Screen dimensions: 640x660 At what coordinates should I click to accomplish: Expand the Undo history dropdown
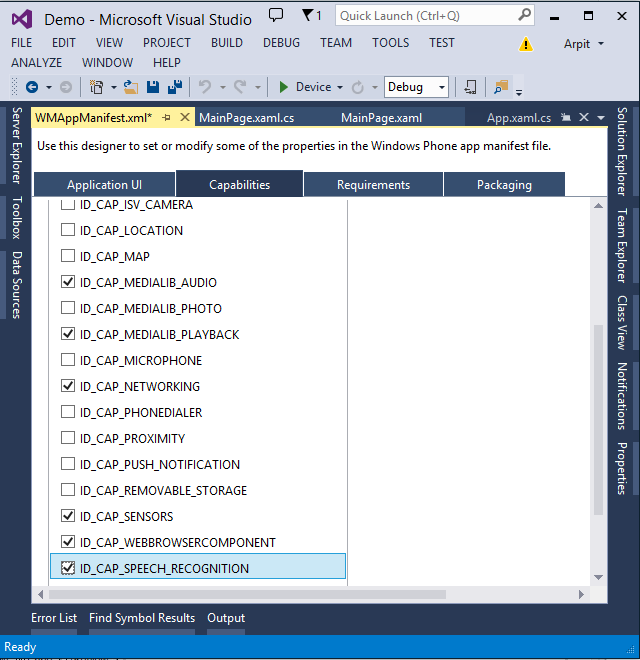pyautogui.click(x=223, y=88)
